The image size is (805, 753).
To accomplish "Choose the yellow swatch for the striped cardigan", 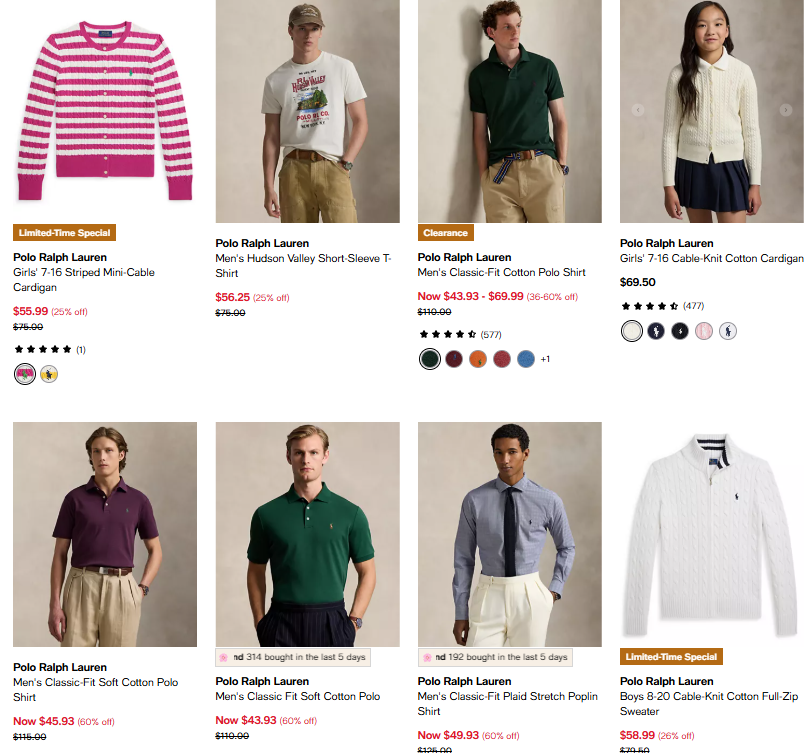I will [x=49, y=374].
